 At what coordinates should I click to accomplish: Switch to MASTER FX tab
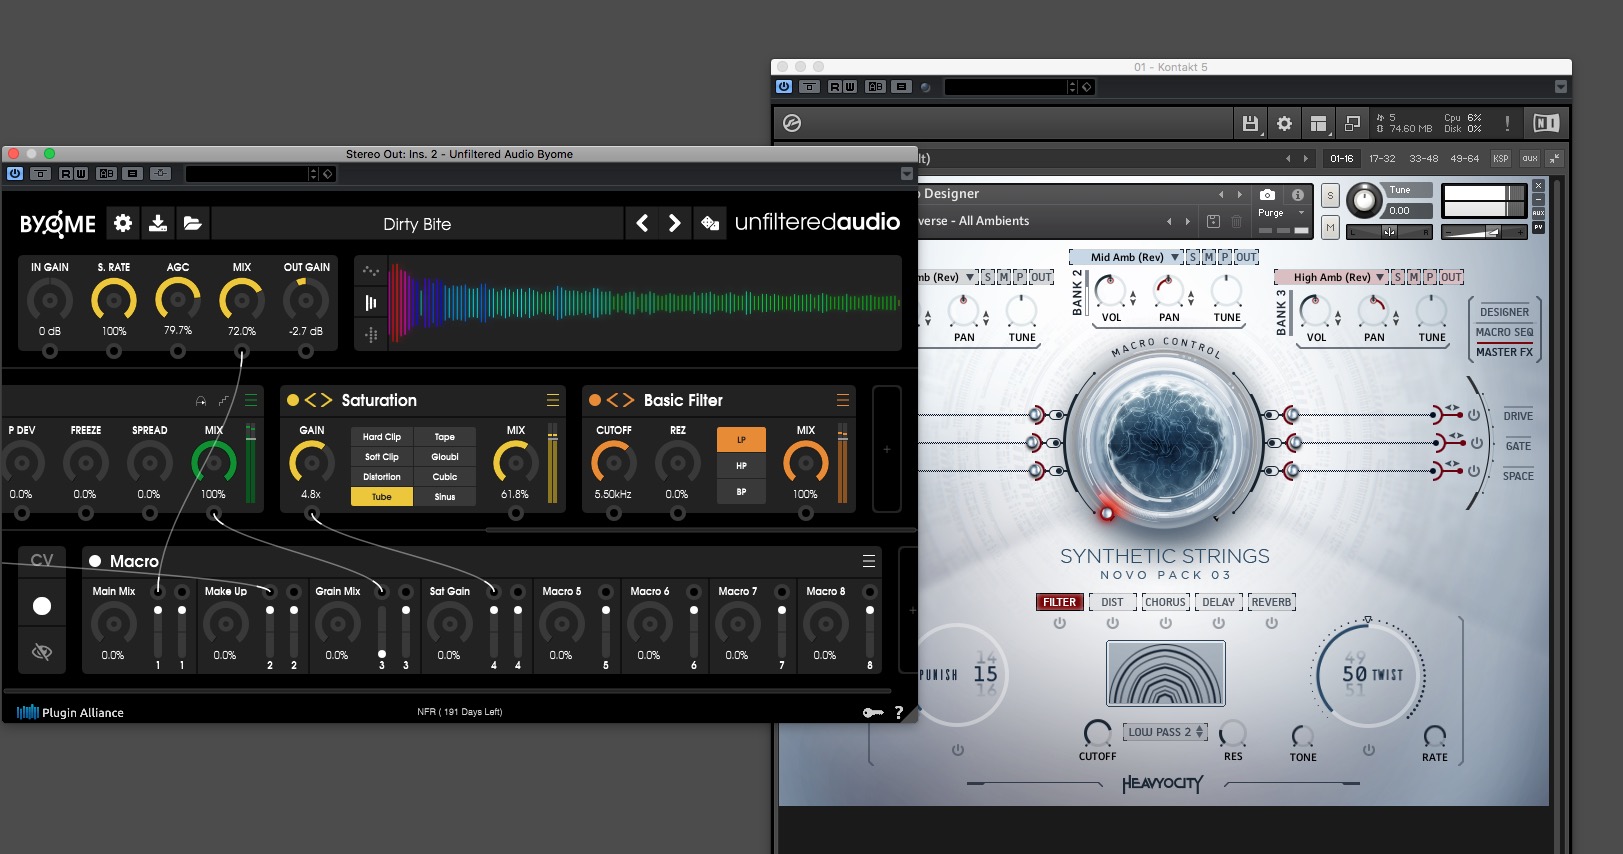[1504, 352]
